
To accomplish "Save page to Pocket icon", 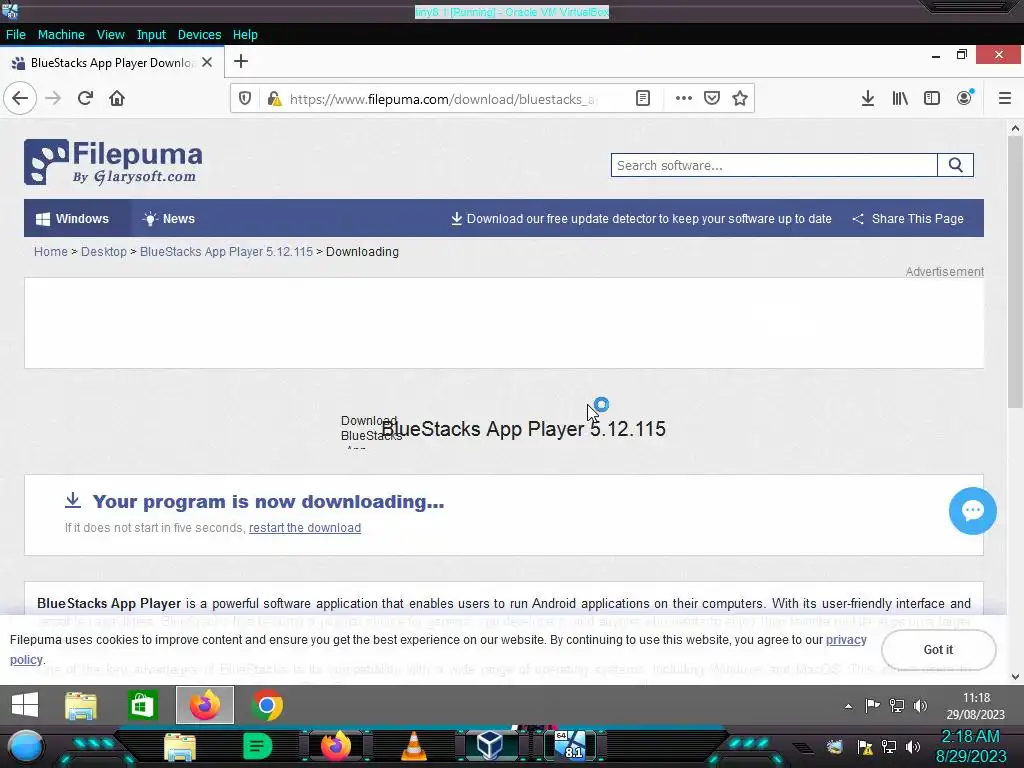I will 712,99.
